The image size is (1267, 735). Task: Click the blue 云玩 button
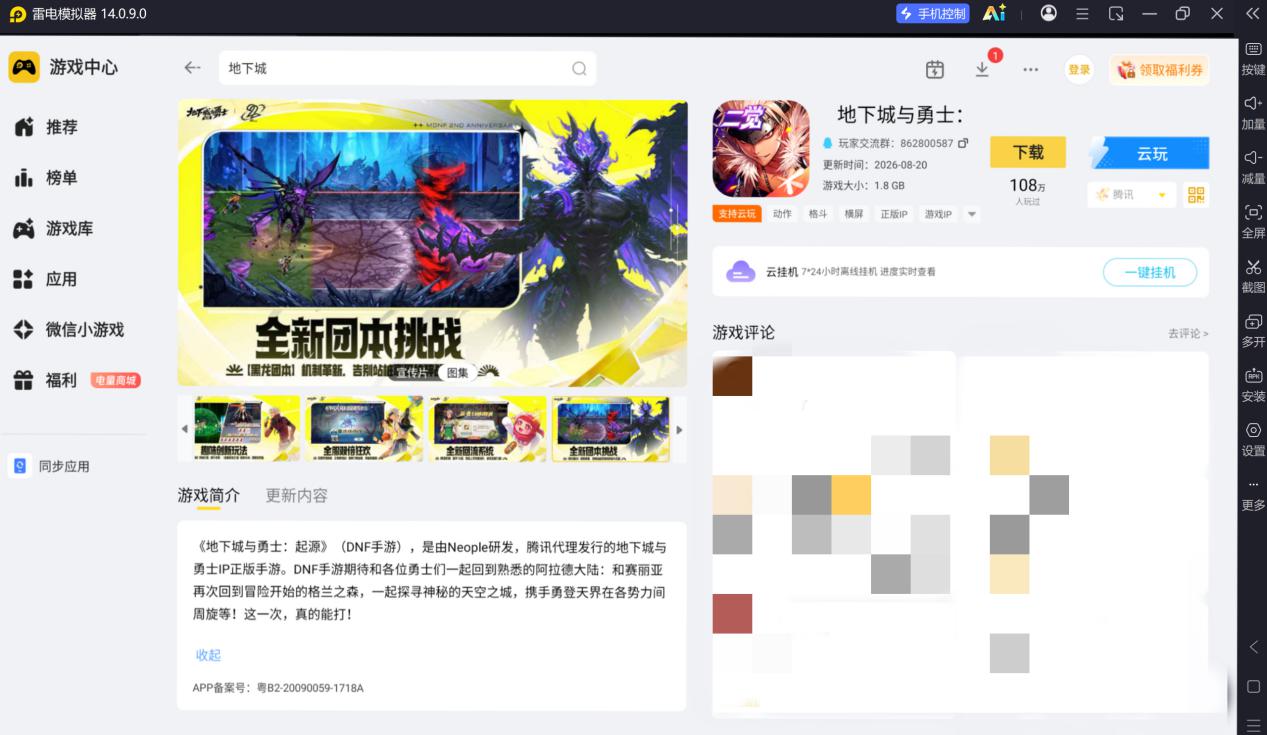click(1148, 153)
